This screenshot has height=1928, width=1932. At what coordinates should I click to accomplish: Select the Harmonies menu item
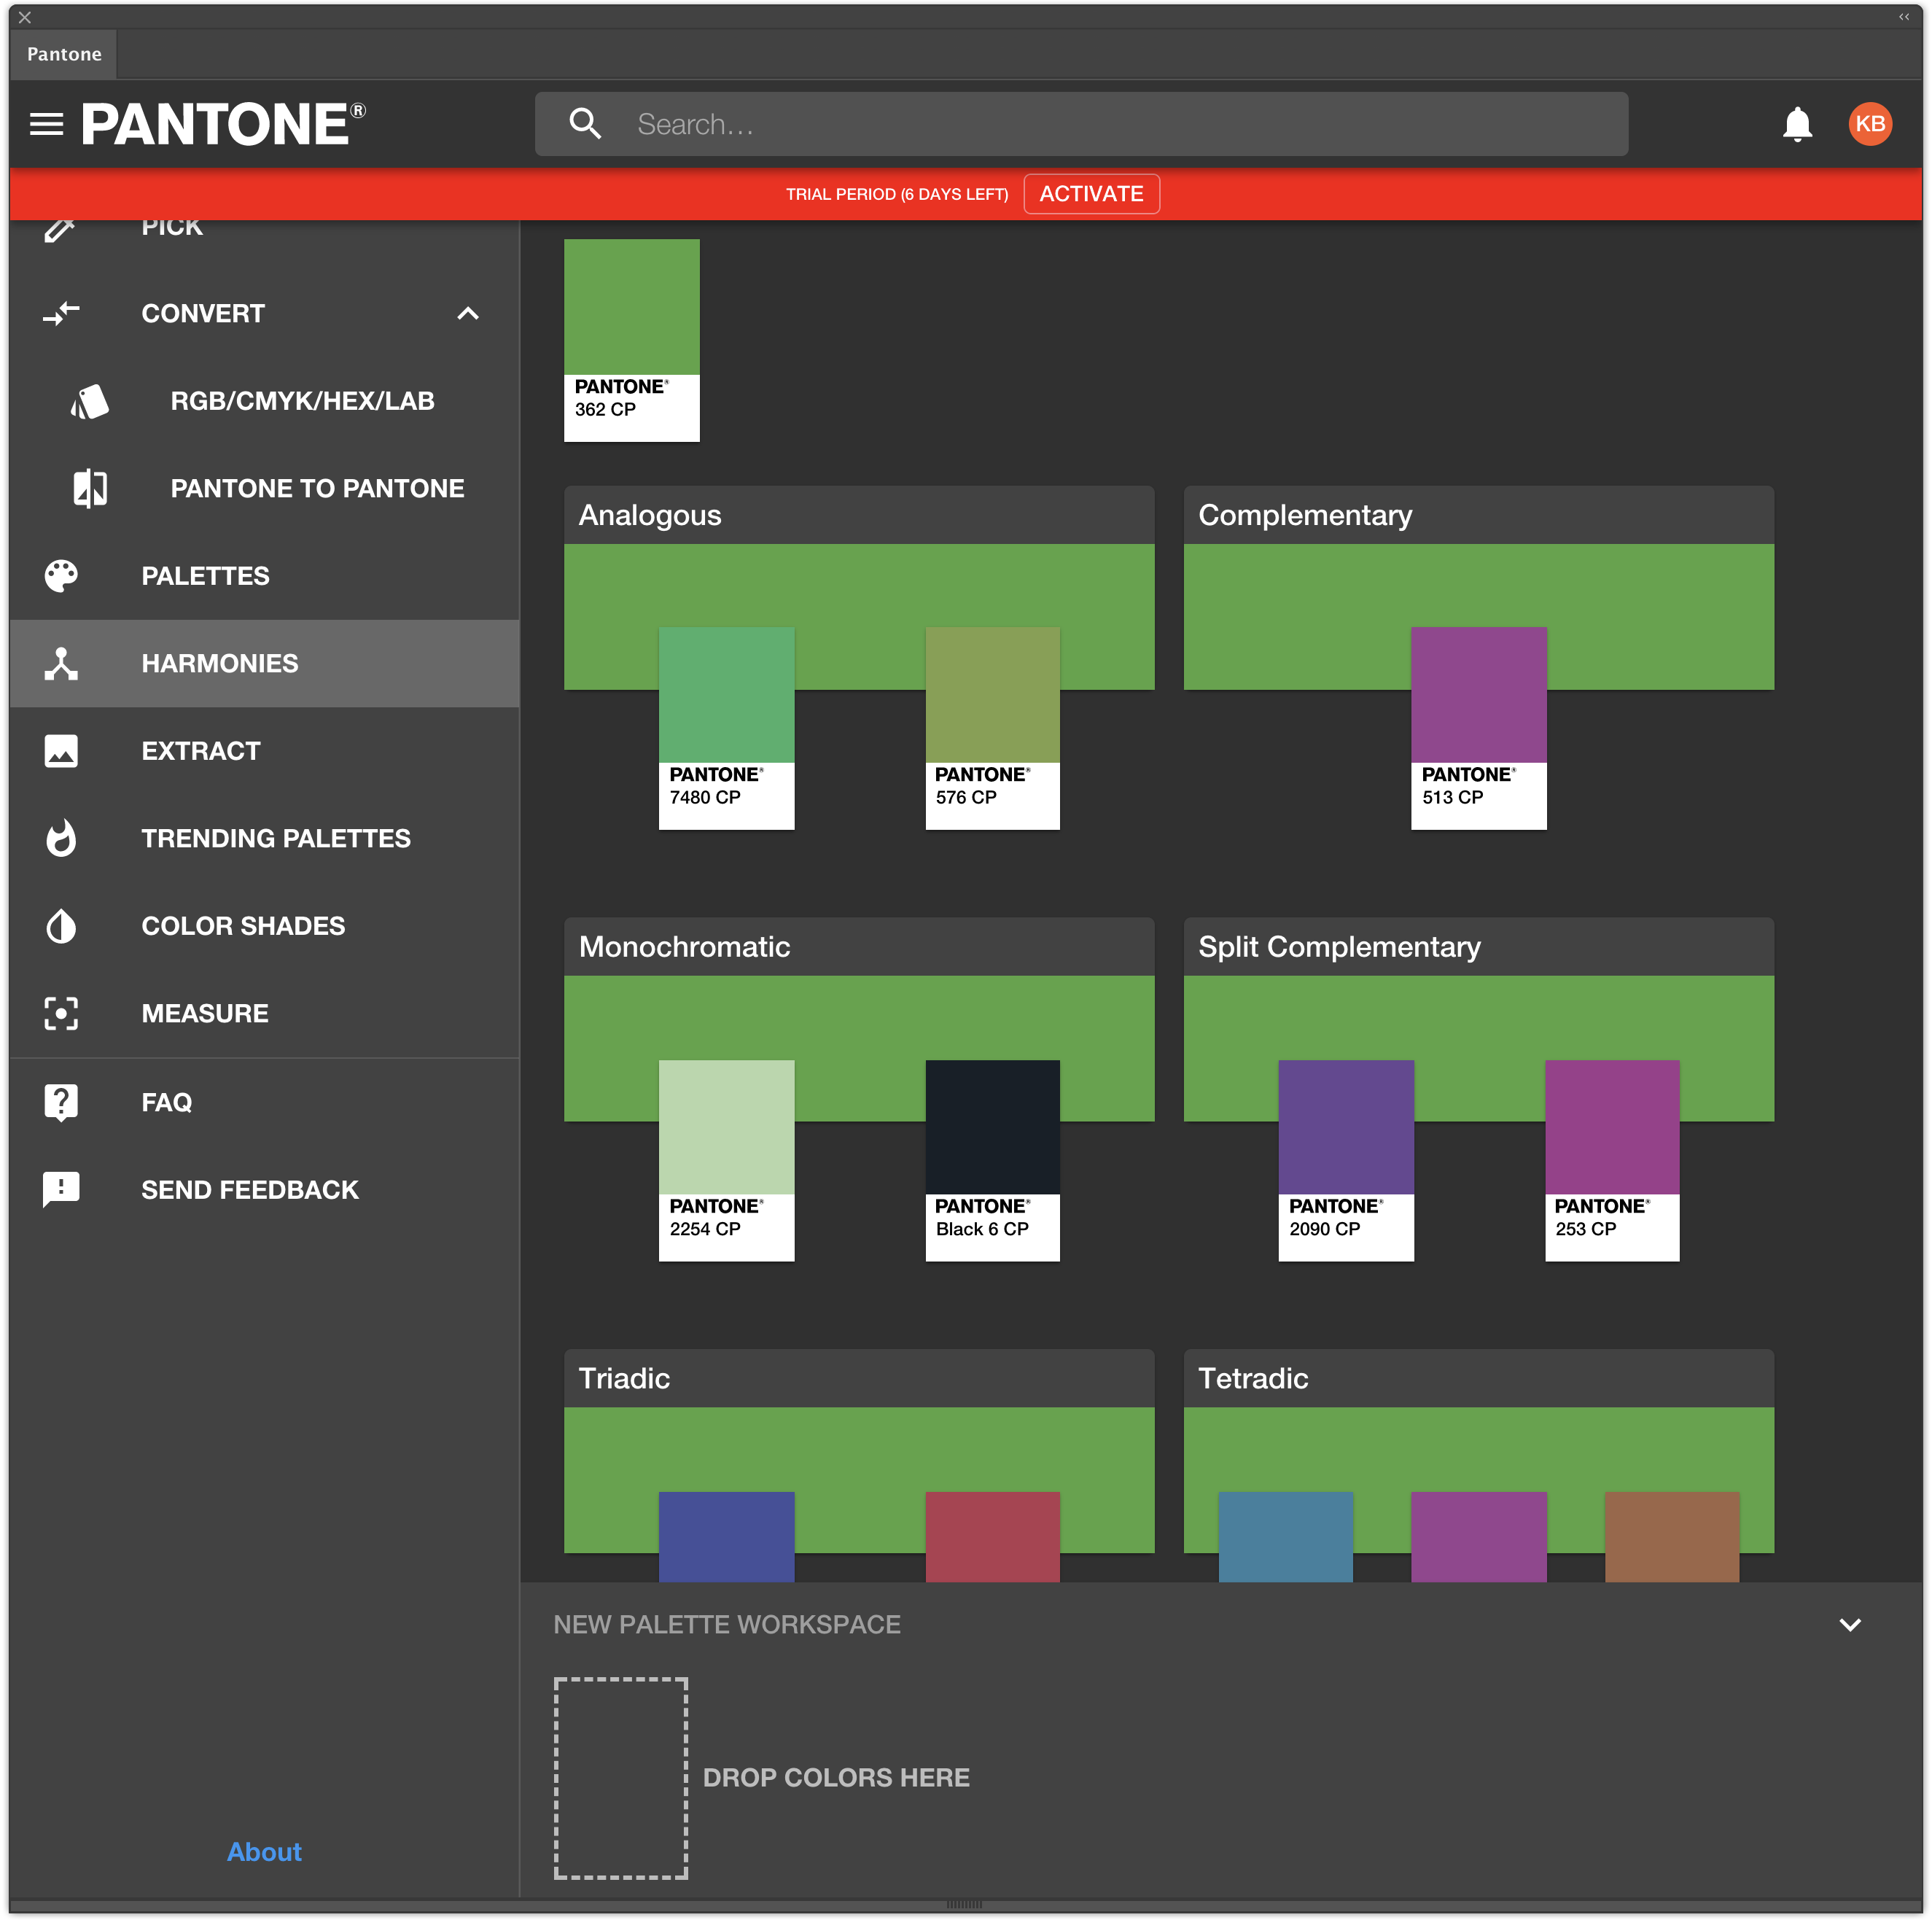pos(264,664)
